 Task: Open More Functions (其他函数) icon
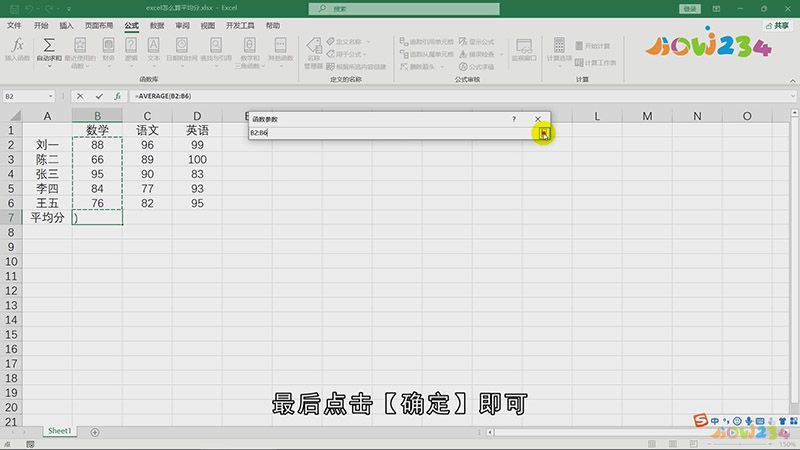pos(280,45)
